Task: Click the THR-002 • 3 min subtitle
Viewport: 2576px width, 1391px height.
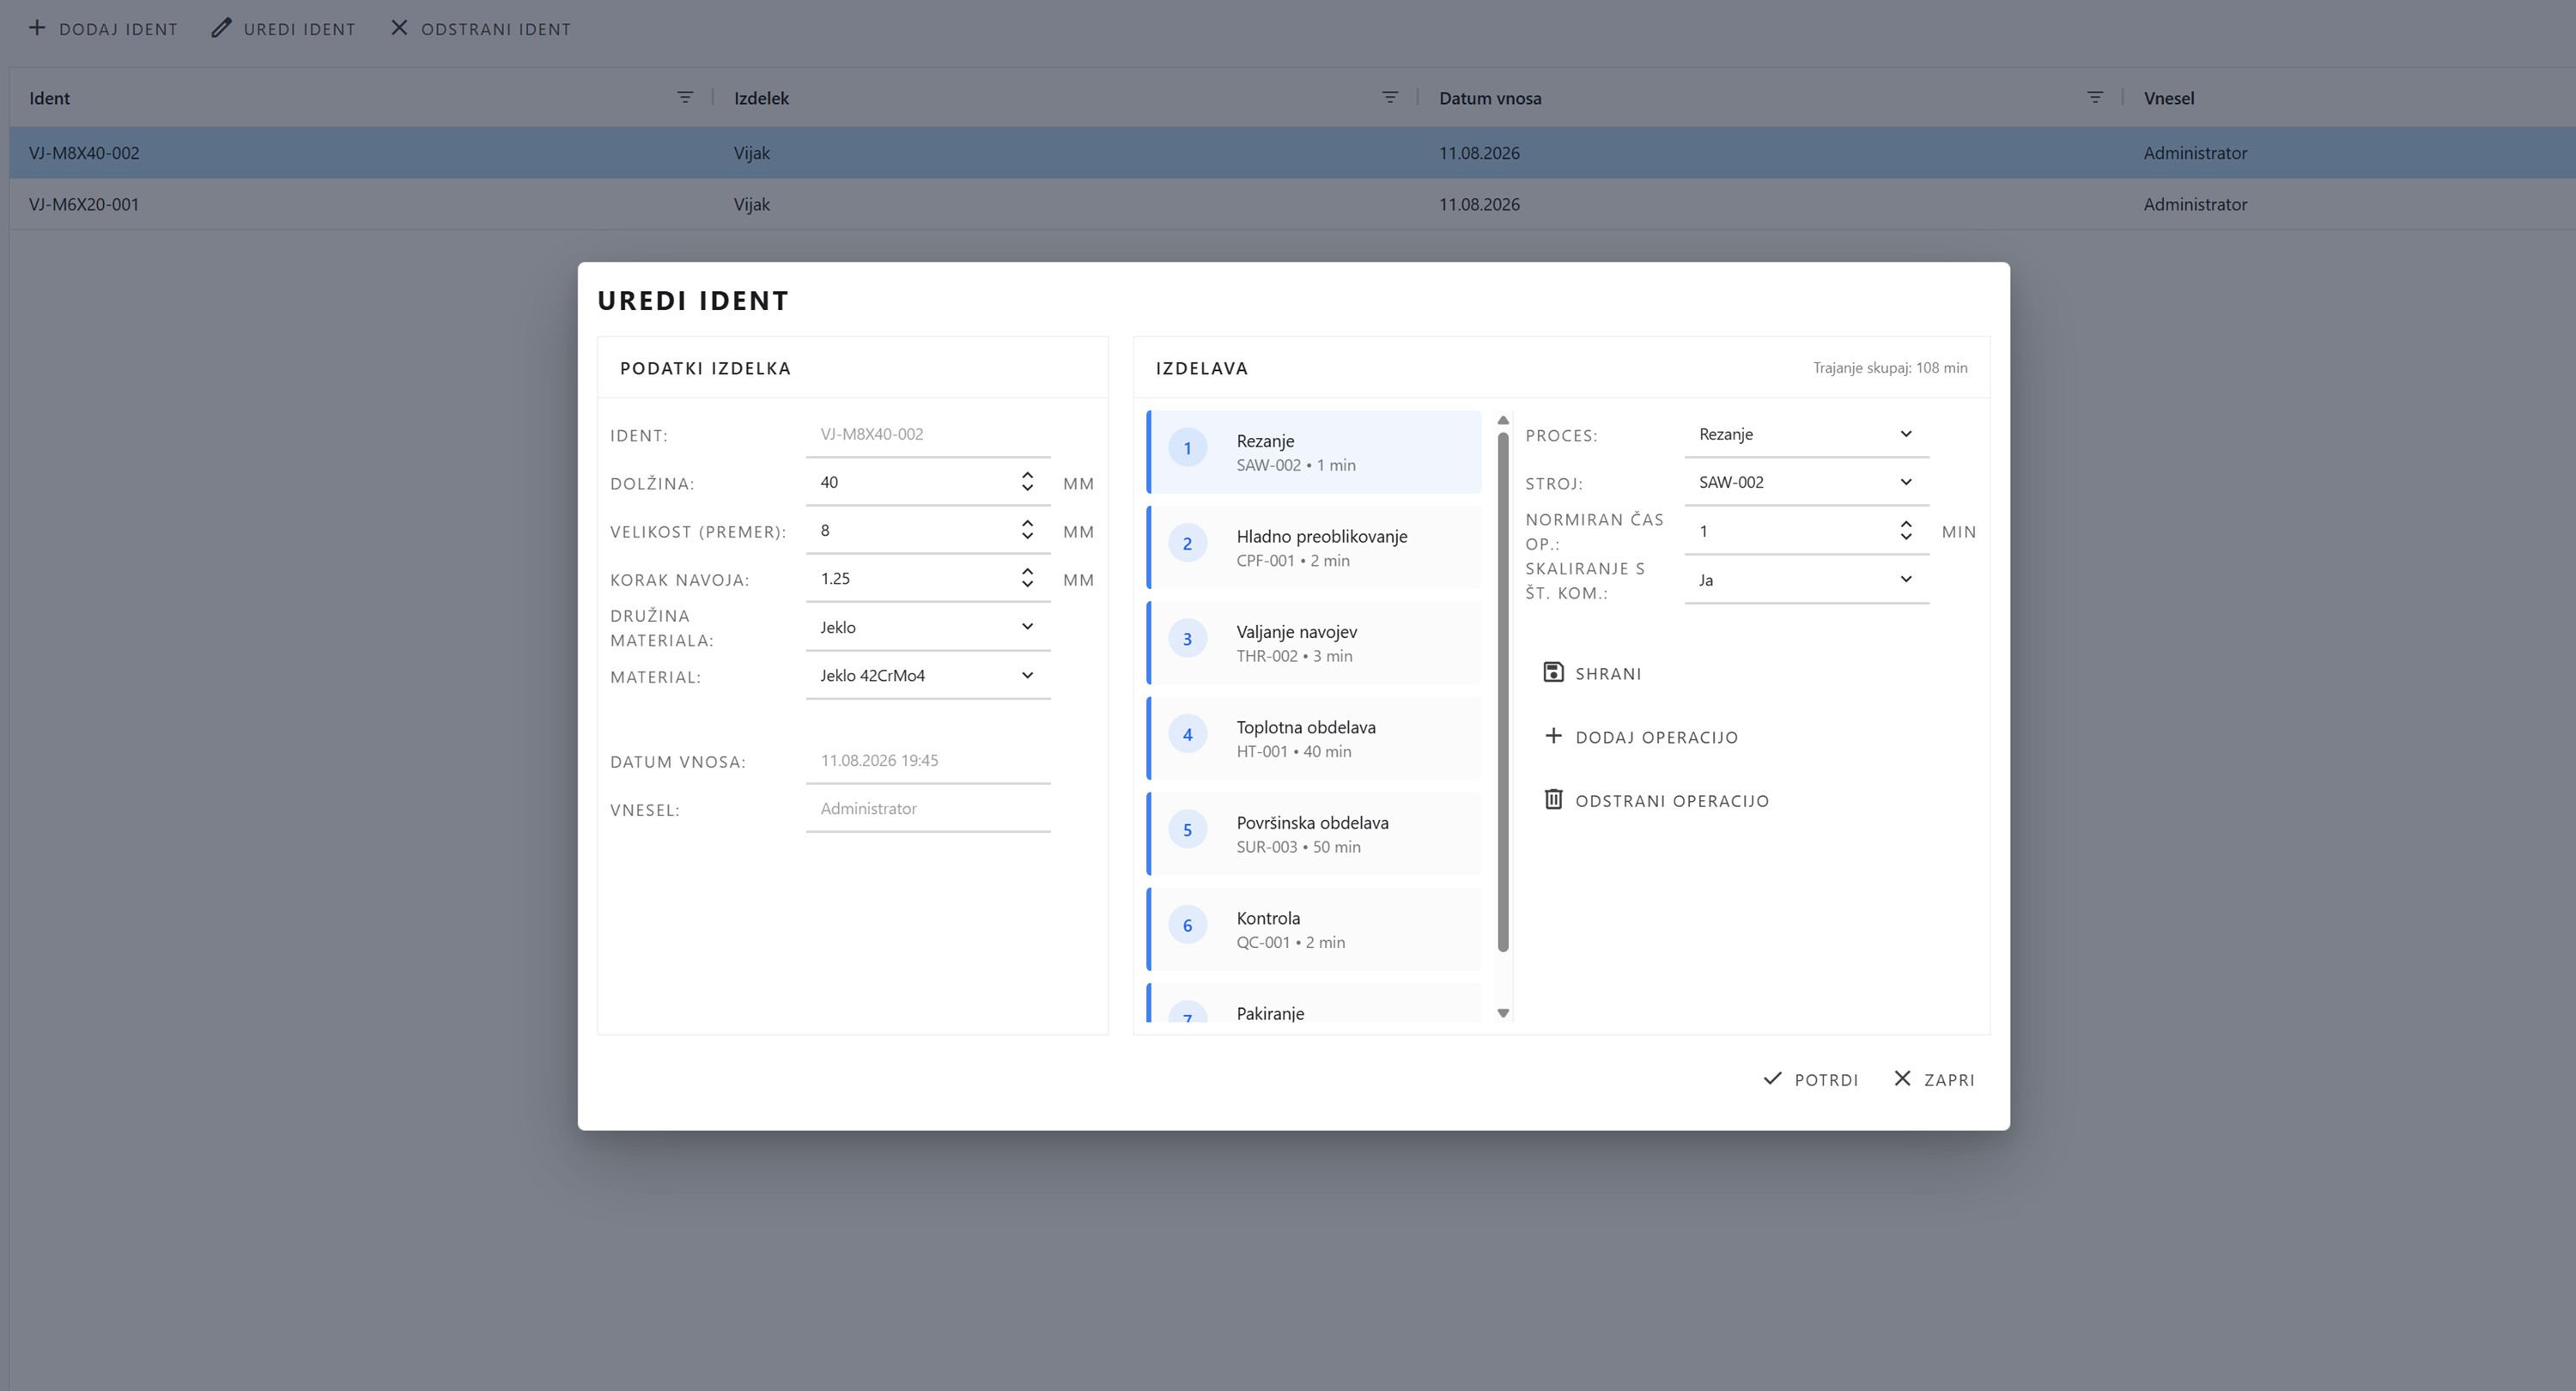Action: coord(1294,656)
